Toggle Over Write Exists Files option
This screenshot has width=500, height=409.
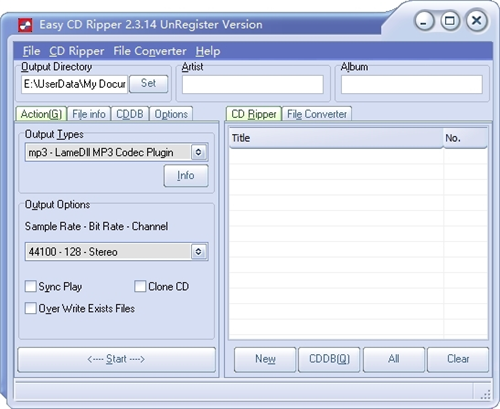point(31,308)
